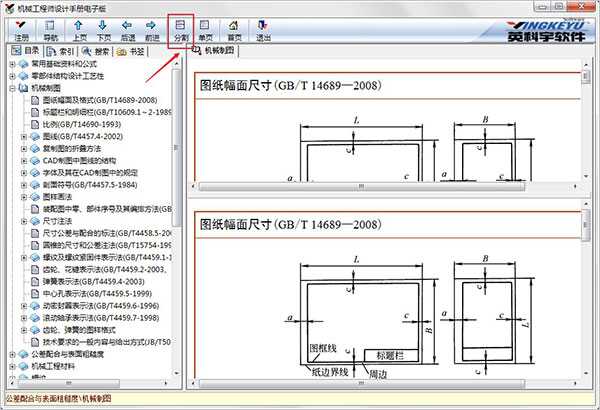
Task: Open 标题栏和明细栏(GB/T10609.1~2) entry
Action: click(106, 113)
